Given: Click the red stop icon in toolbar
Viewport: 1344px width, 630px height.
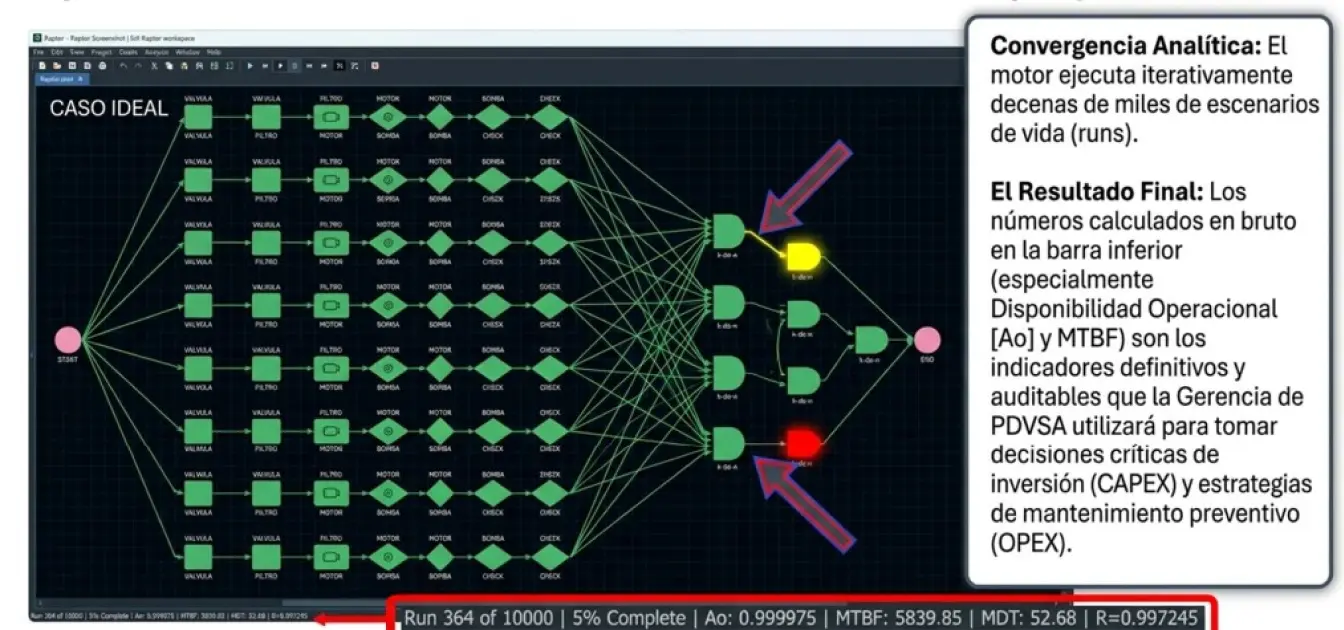Looking at the screenshot, I should coord(375,65).
